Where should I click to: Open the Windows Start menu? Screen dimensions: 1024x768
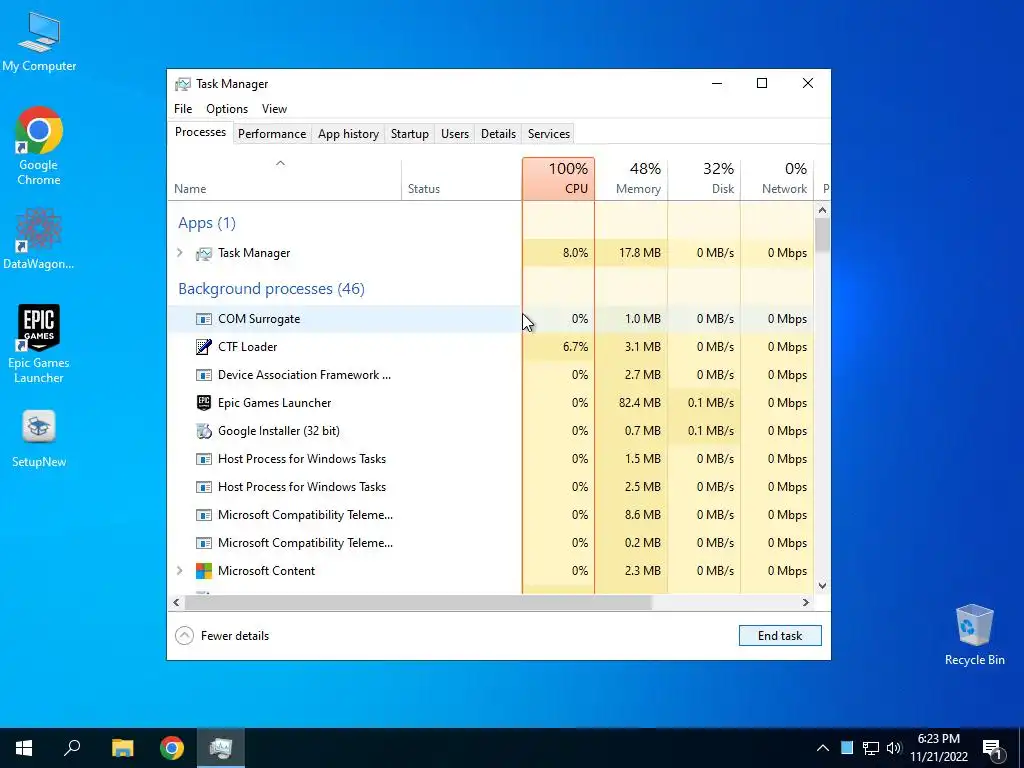[24, 748]
